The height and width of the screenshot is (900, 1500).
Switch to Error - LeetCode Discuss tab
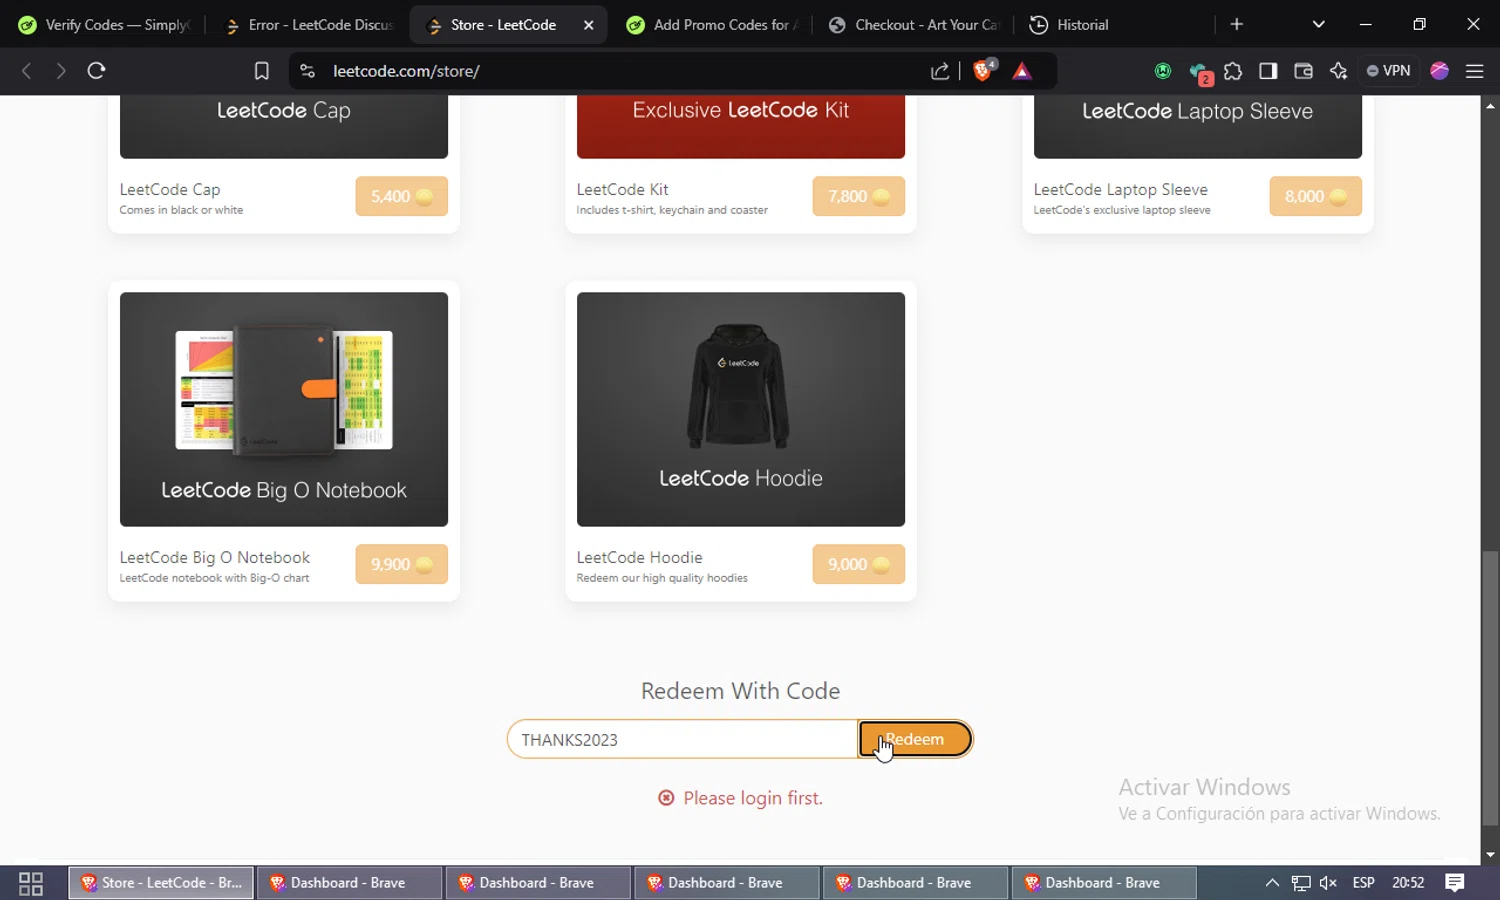[310, 25]
